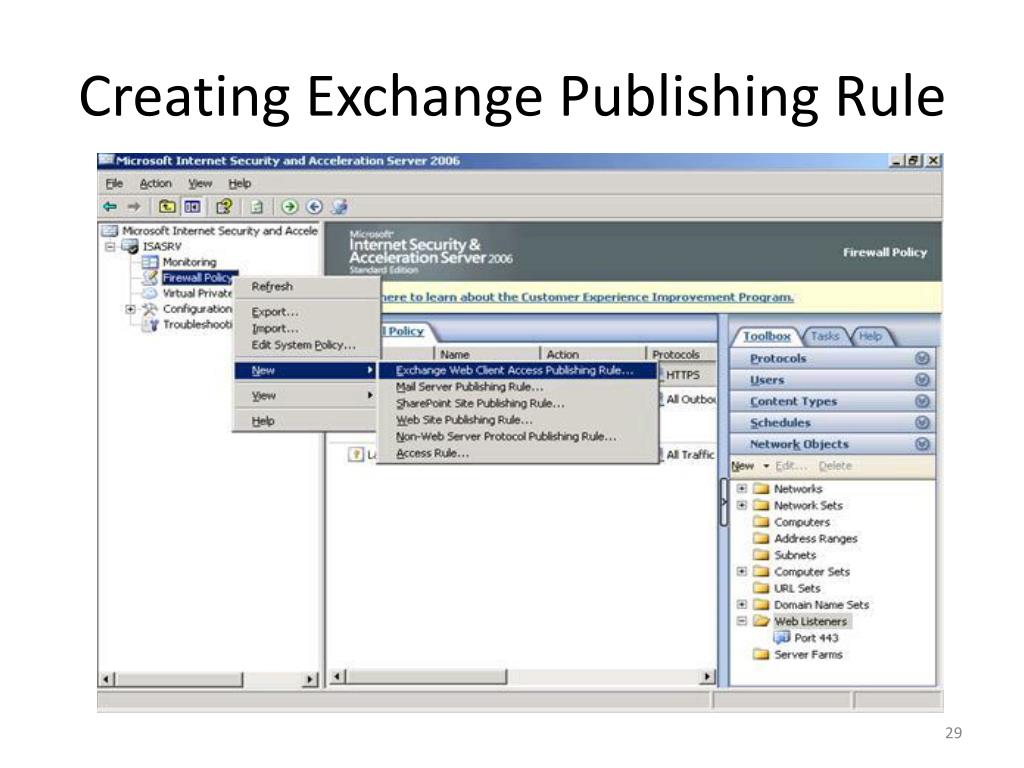Collapse the Network Objects toolbox section
This screenshot has width=1024, height=768.
(922, 444)
